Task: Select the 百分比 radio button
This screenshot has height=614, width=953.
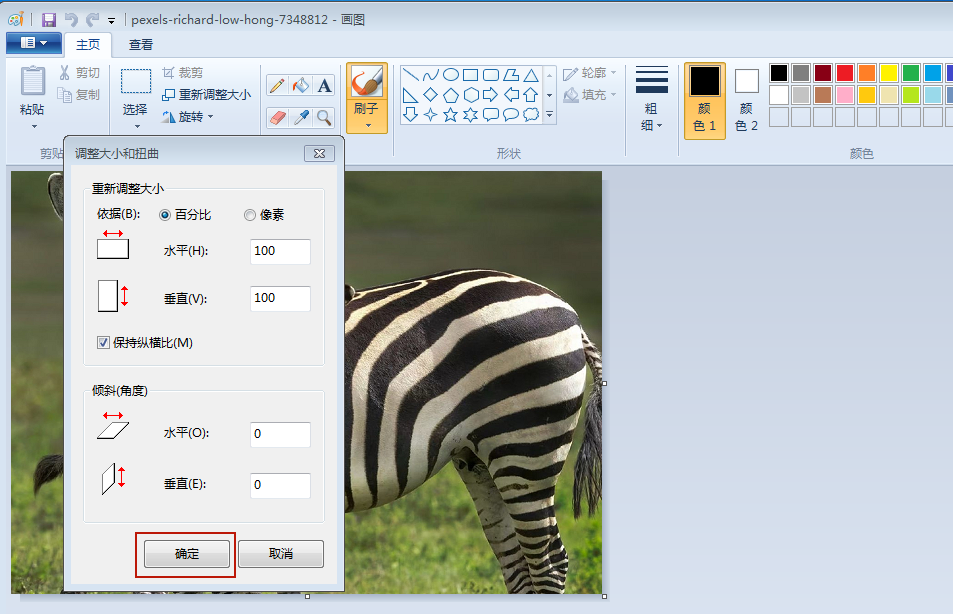Action: (165, 215)
